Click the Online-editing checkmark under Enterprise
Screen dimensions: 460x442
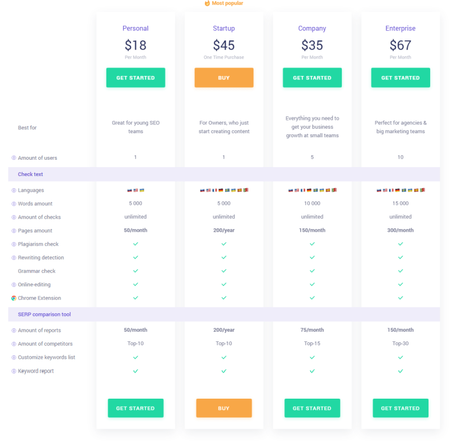401,284
